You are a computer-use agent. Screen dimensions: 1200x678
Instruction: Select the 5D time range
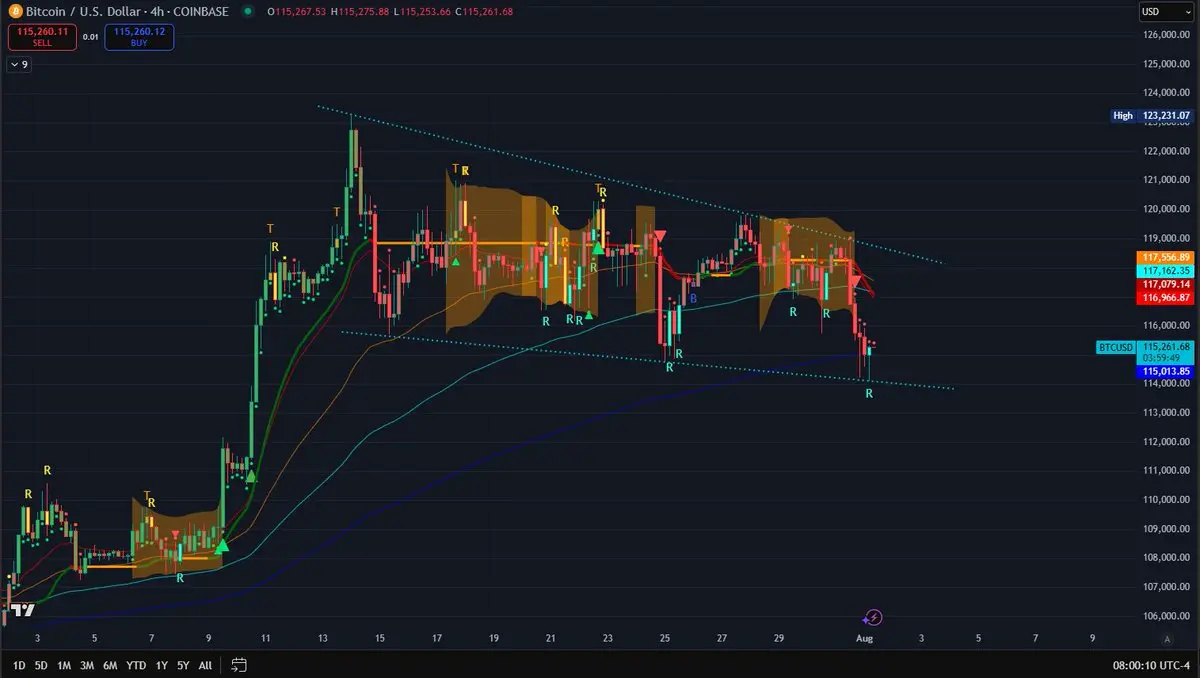point(41,665)
